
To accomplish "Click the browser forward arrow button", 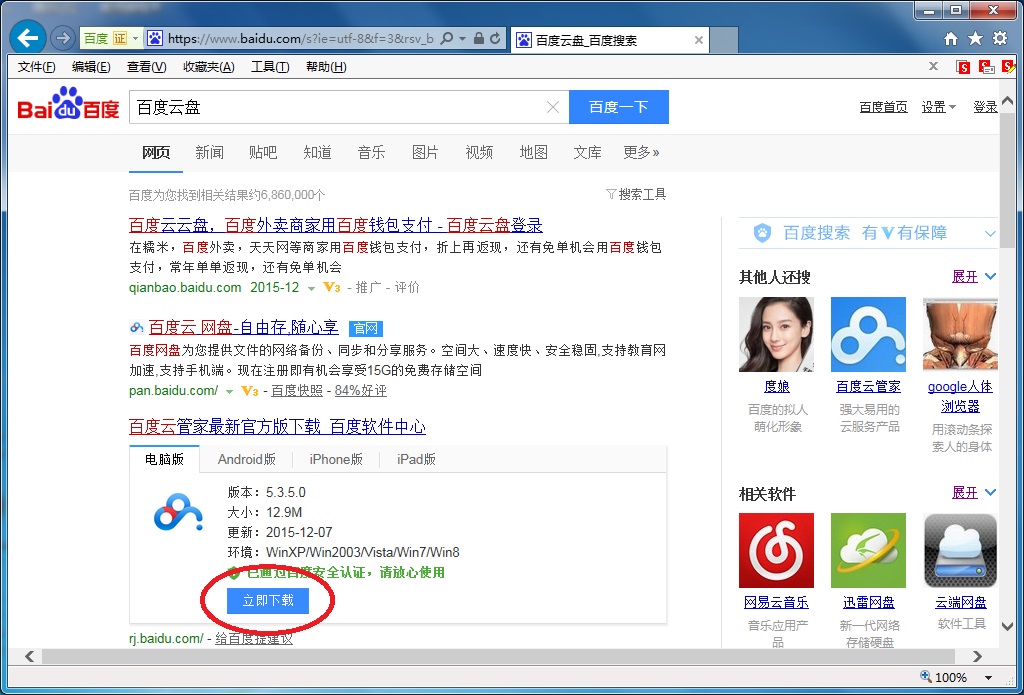I will tap(63, 39).
